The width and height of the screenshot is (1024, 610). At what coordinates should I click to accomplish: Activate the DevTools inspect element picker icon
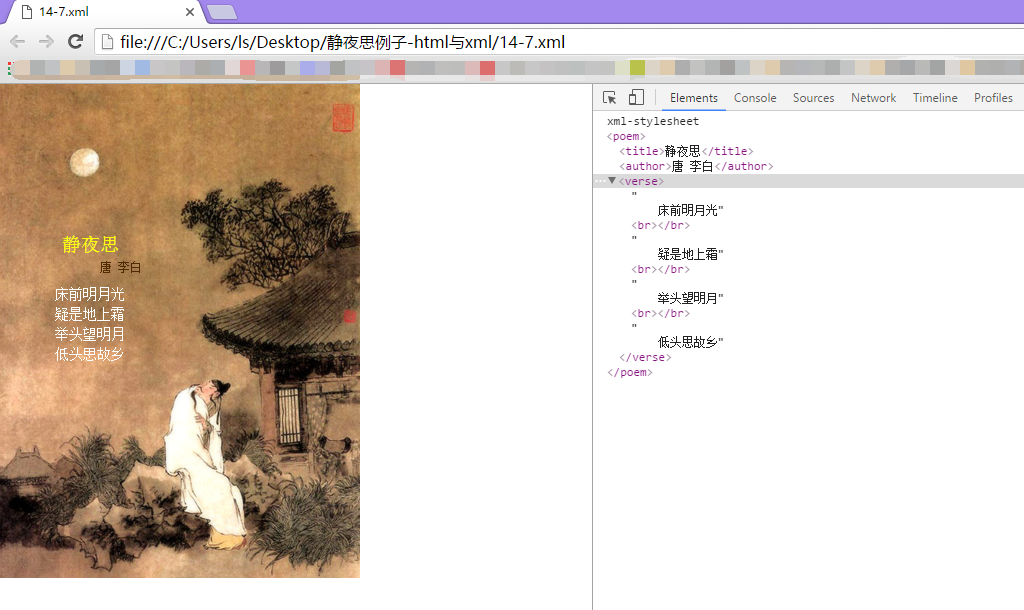coord(609,97)
